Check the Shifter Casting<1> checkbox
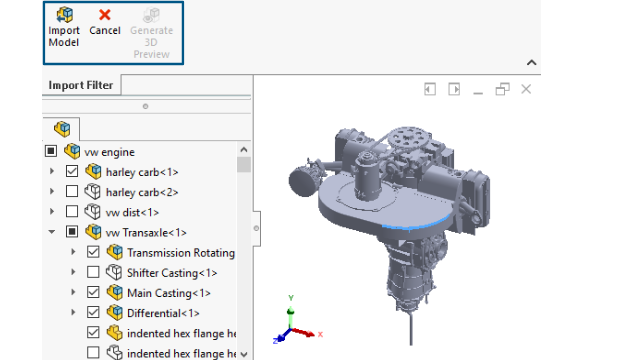 click(93, 272)
